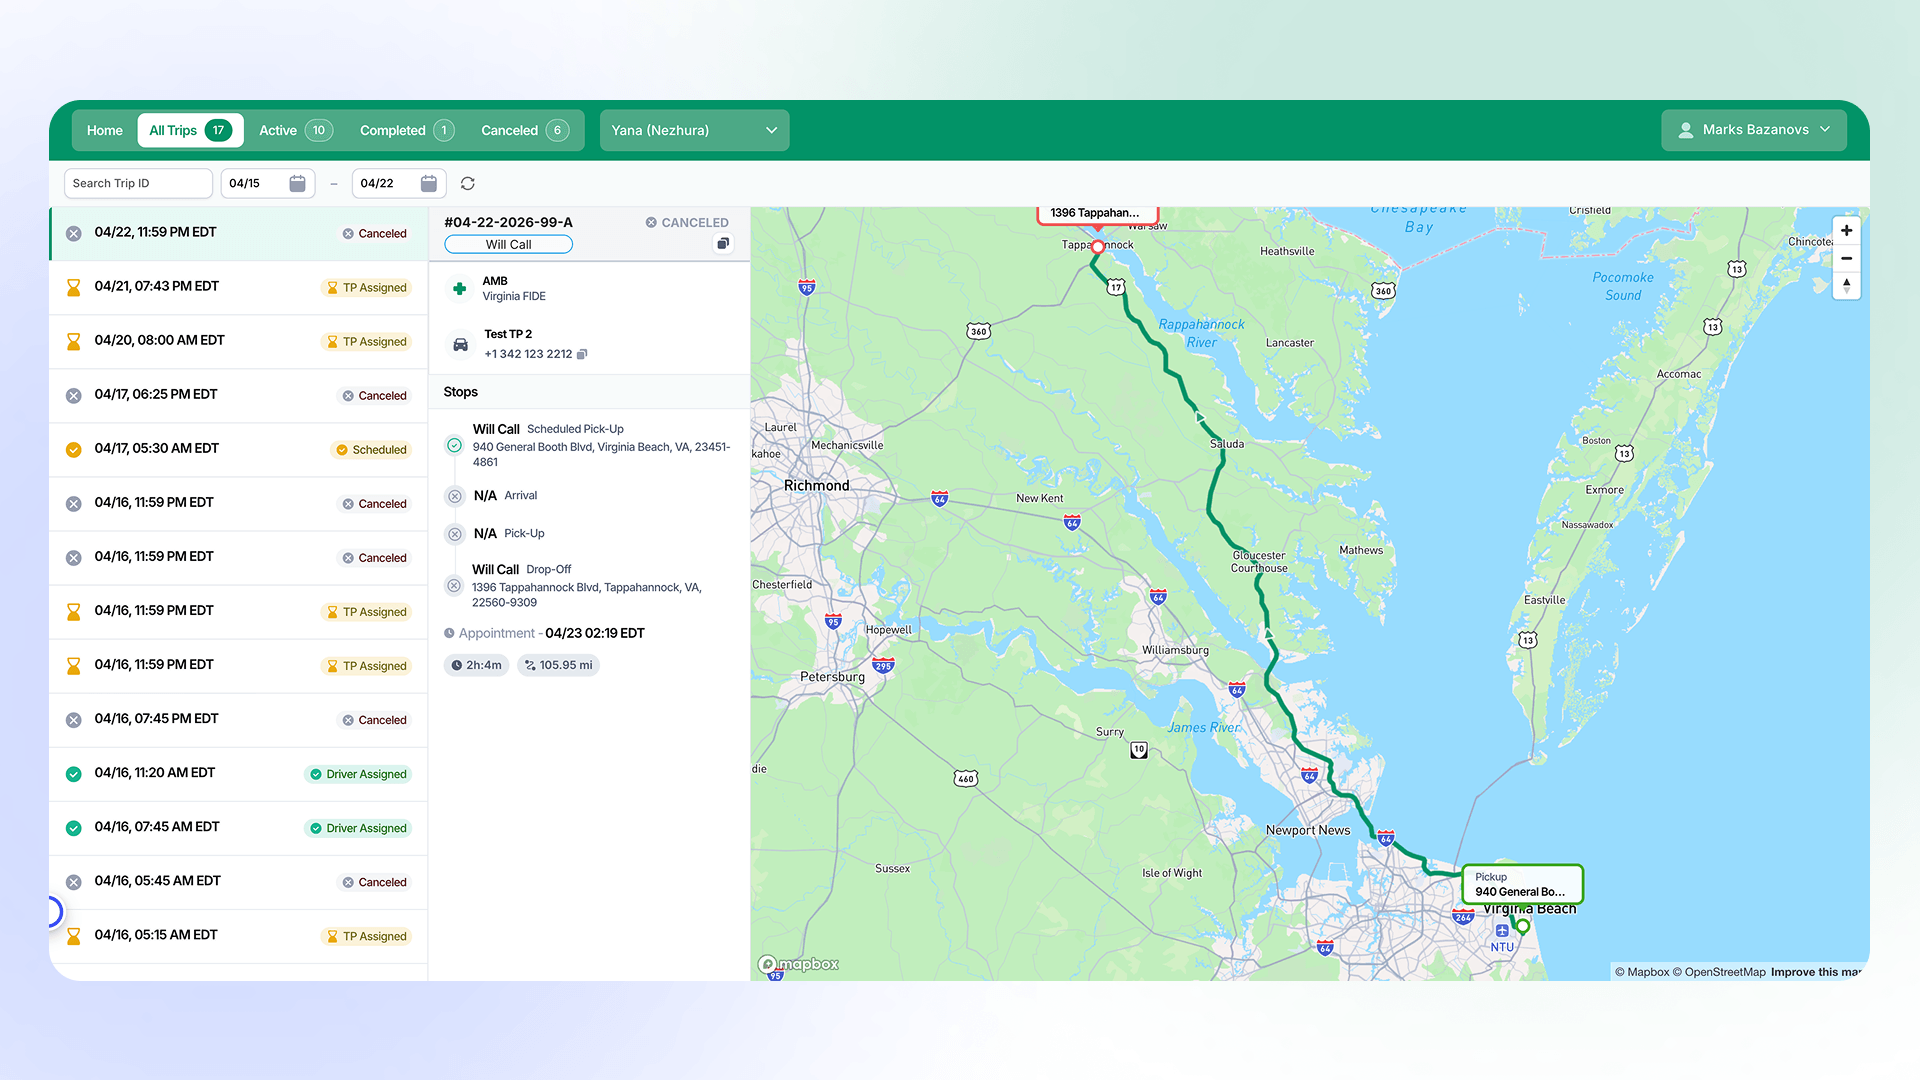Viewport: 1920px width, 1080px height.
Task: Copy the phone number +1 342 123 2212
Action: click(582, 354)
